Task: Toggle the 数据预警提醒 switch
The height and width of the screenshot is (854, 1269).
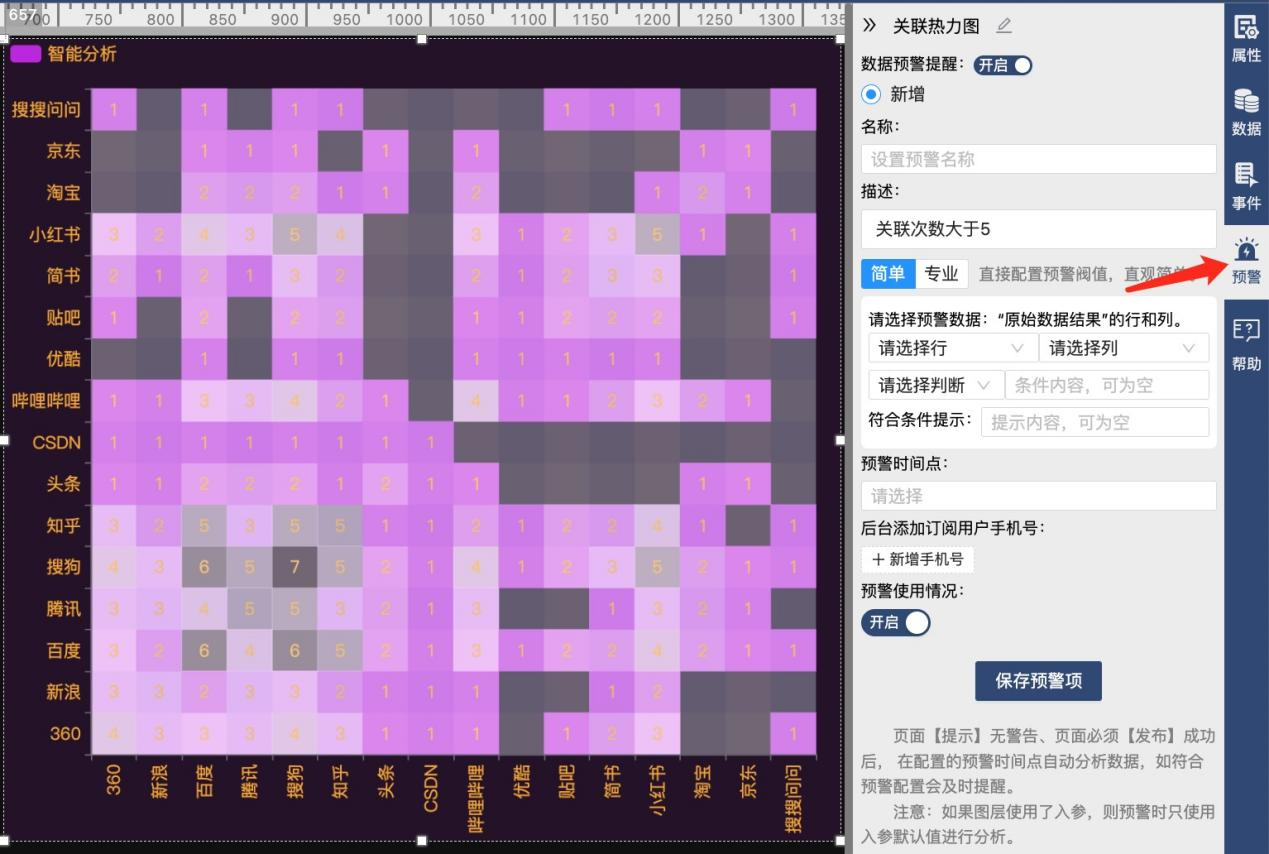Action: click(x=1003, y=65)
